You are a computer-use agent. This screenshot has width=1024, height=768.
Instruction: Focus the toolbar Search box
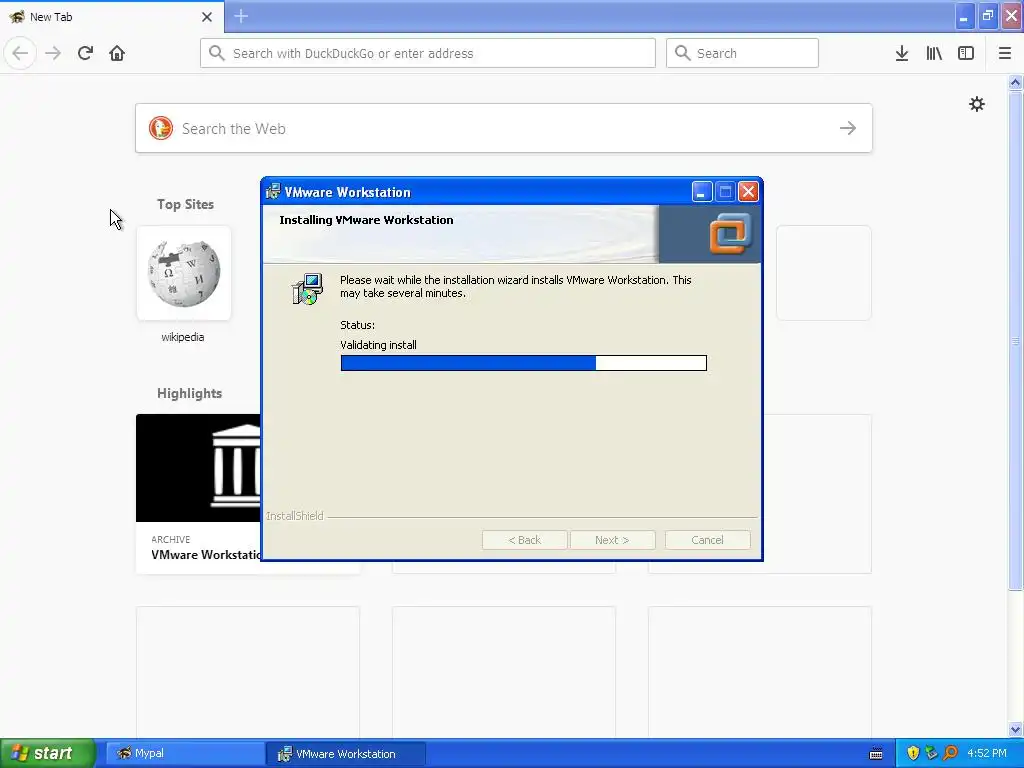click(742, 53)
